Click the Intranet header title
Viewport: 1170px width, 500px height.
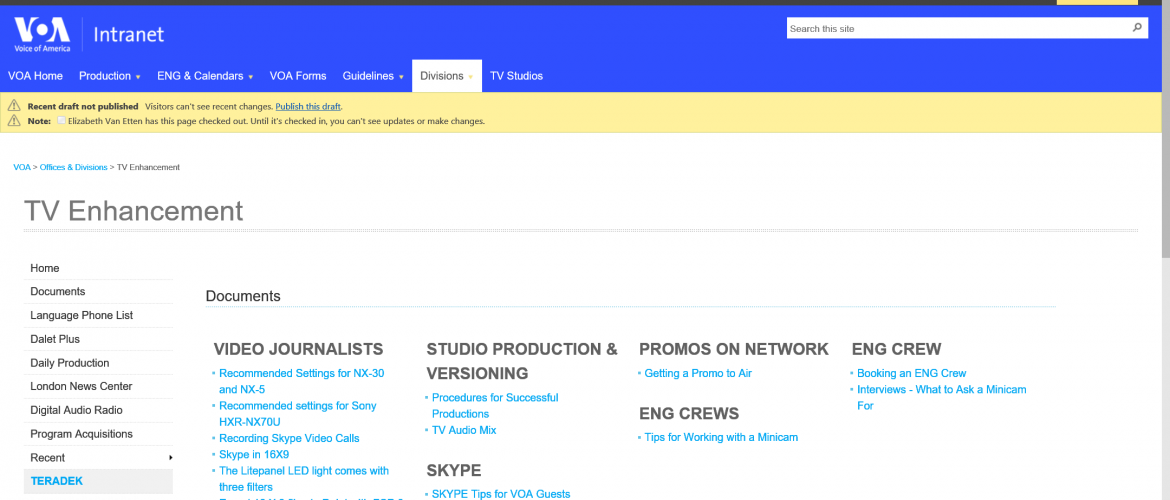(128, 34)
